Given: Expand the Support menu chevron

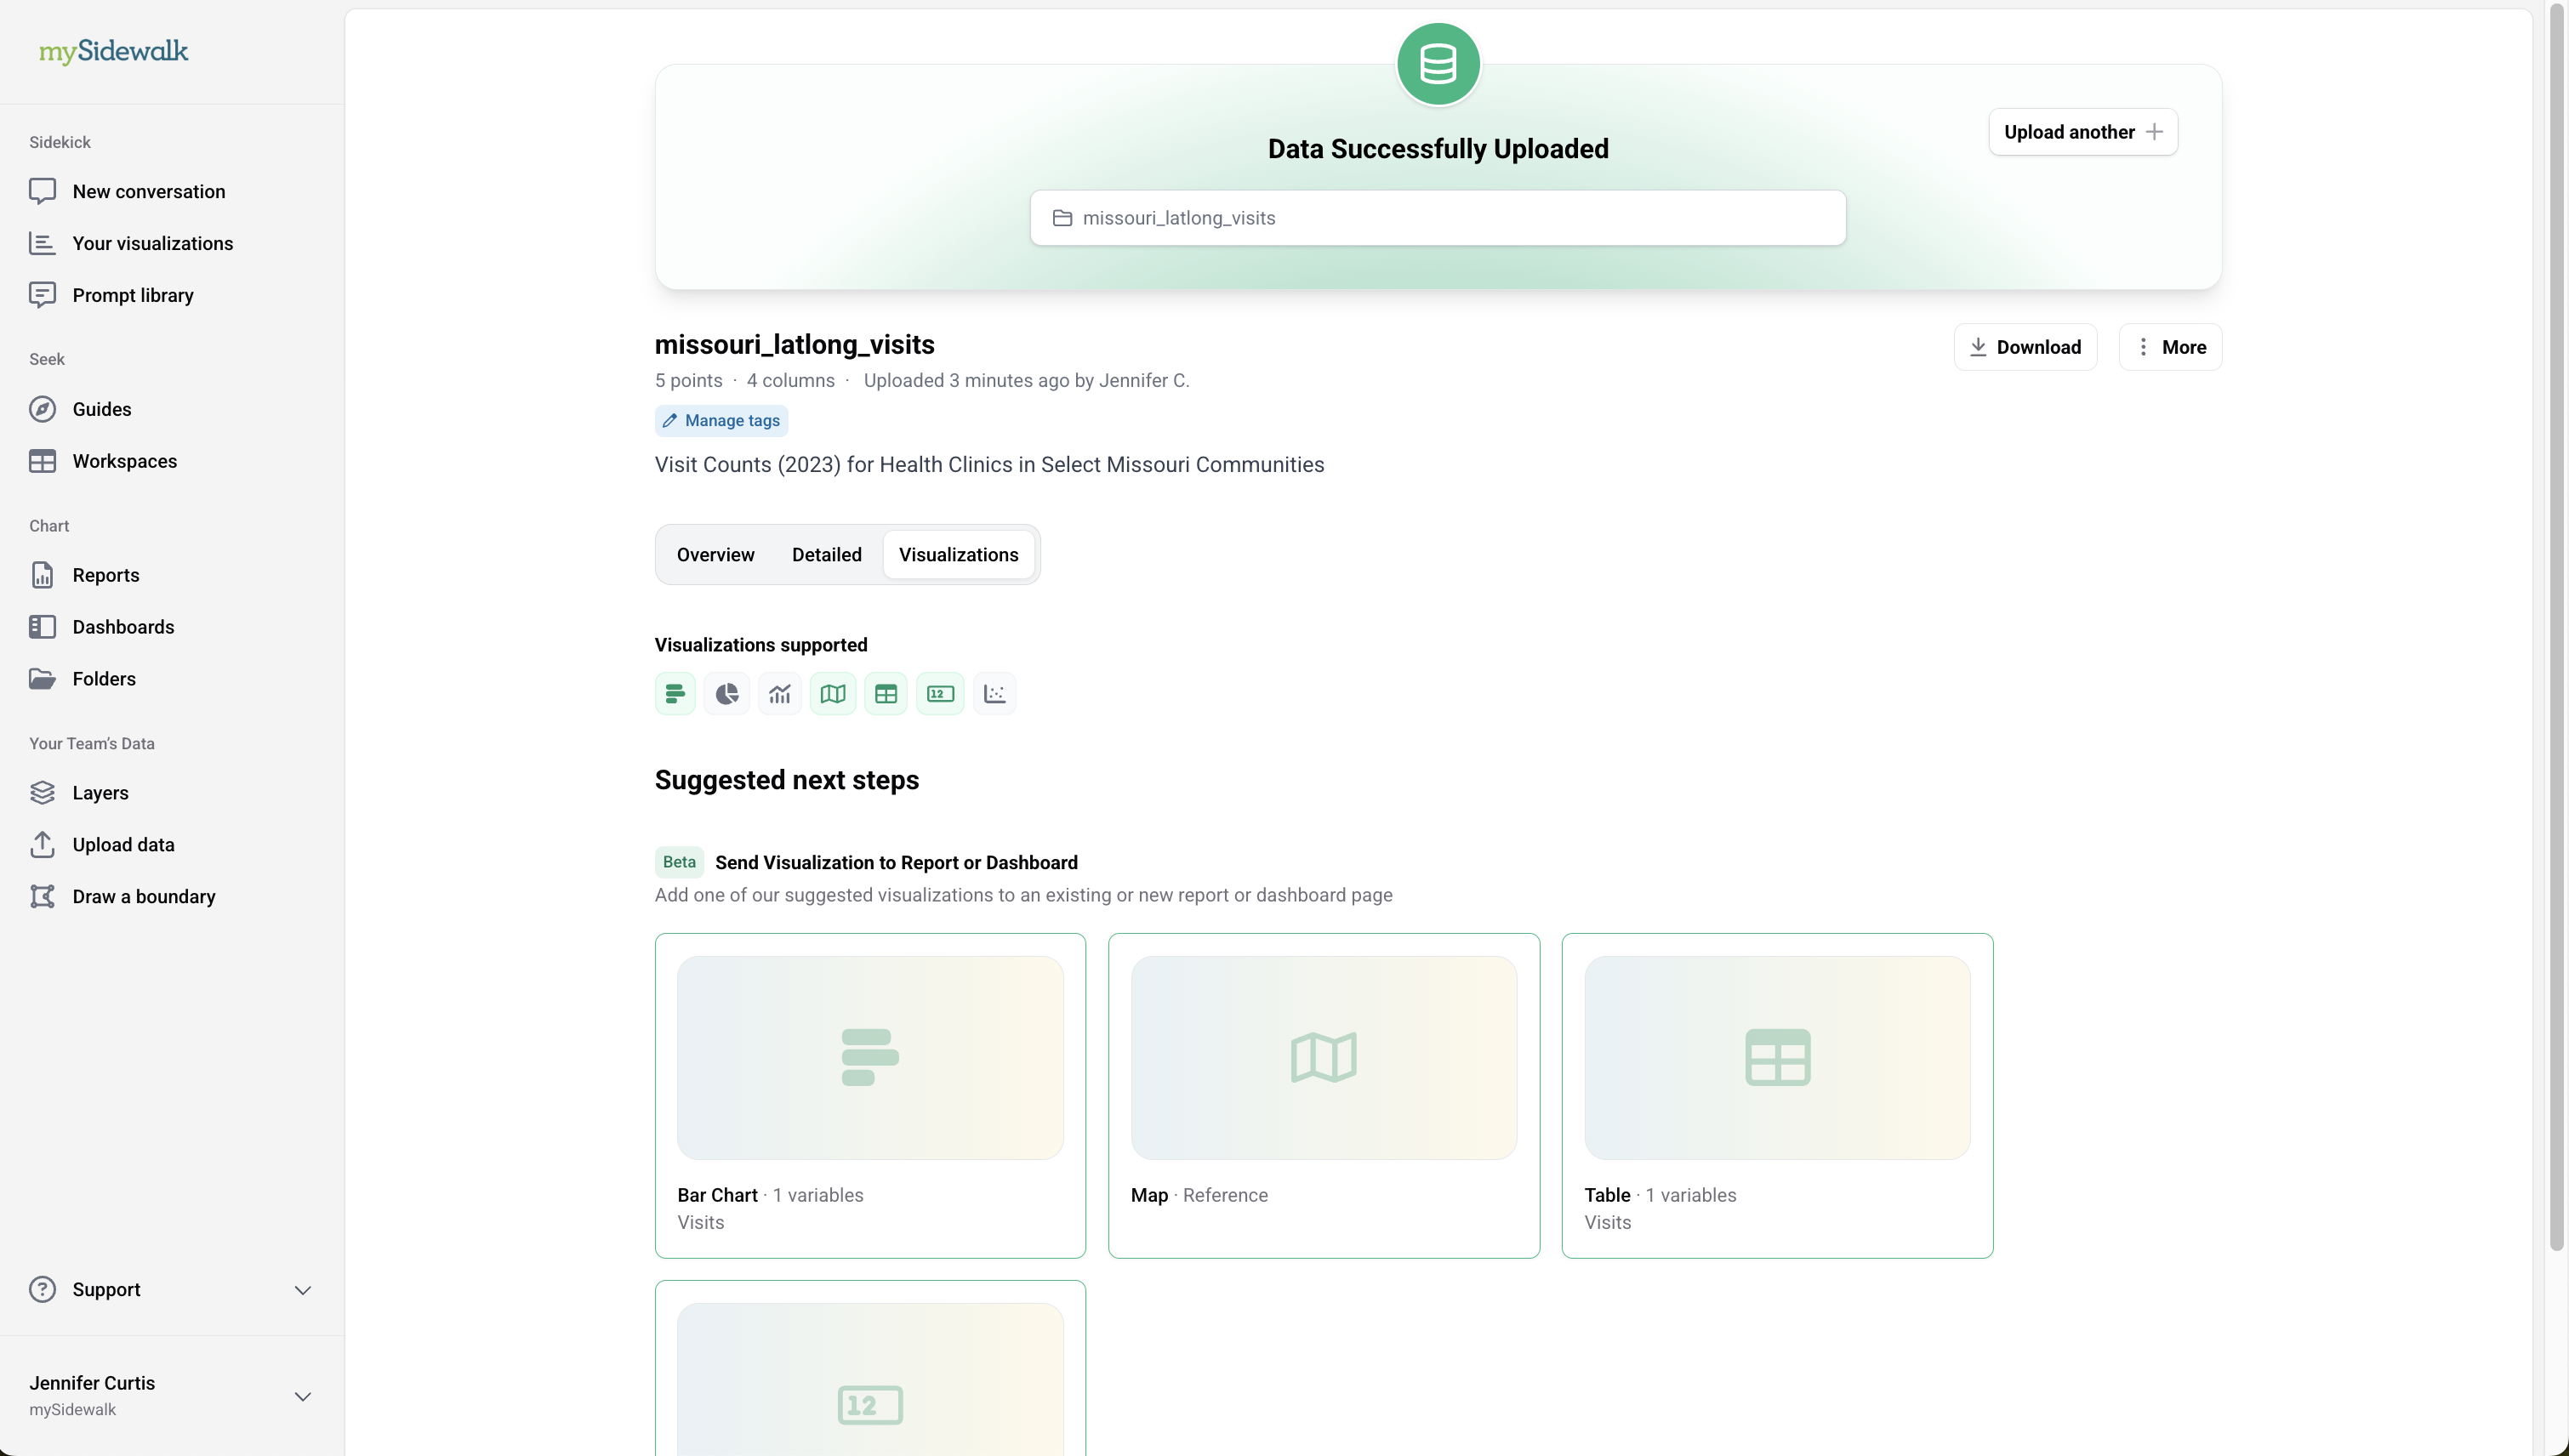Looking at the screenshot, I should coord(303,1290).
